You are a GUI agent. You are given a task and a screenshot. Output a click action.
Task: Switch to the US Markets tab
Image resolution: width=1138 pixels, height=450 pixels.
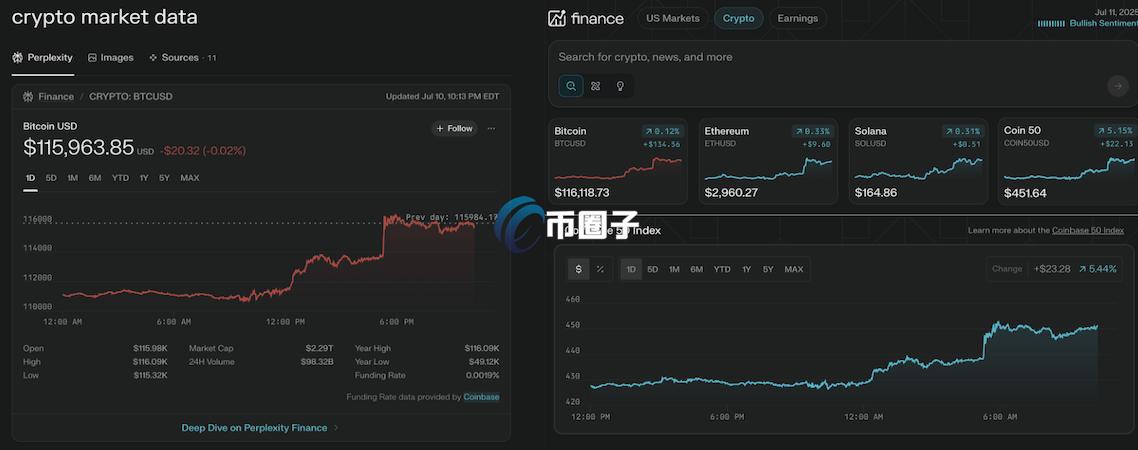click(x=673, y=18)
